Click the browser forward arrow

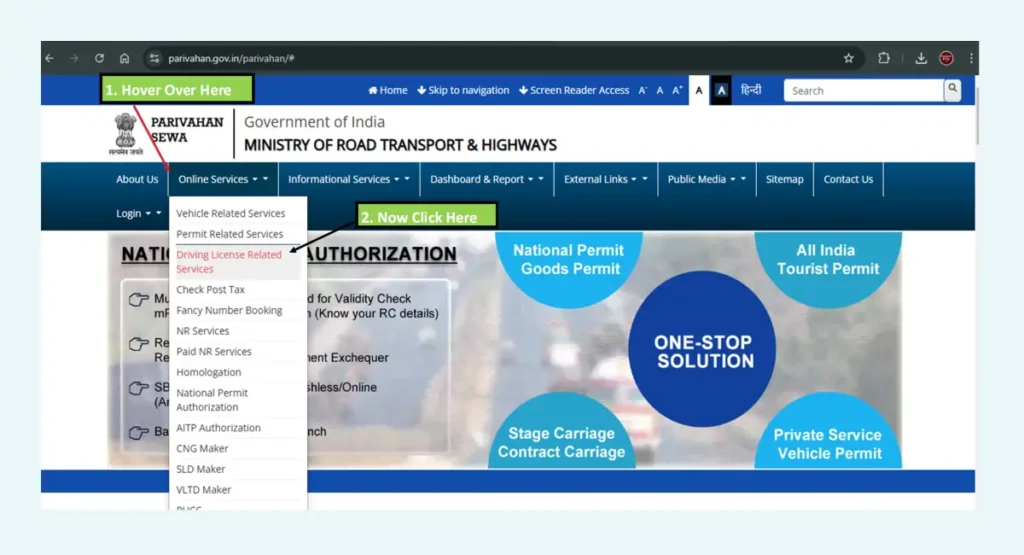pos(74,58)
